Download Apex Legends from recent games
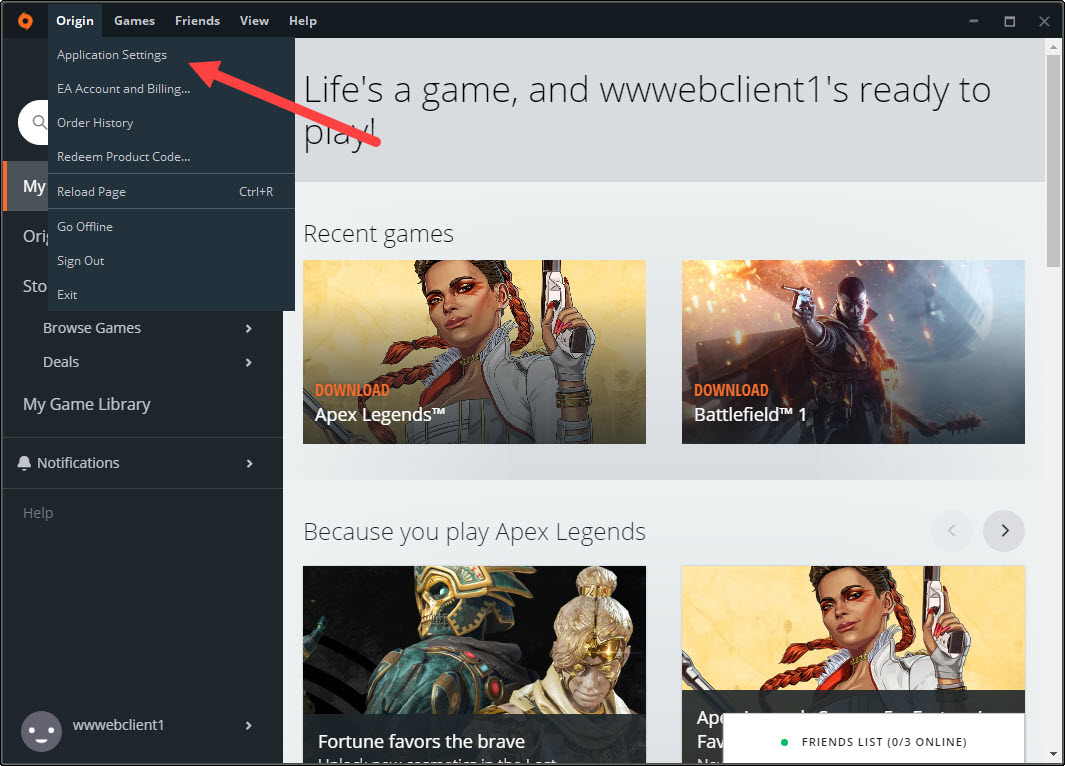The image size is (1065, 766). point(474,352)
